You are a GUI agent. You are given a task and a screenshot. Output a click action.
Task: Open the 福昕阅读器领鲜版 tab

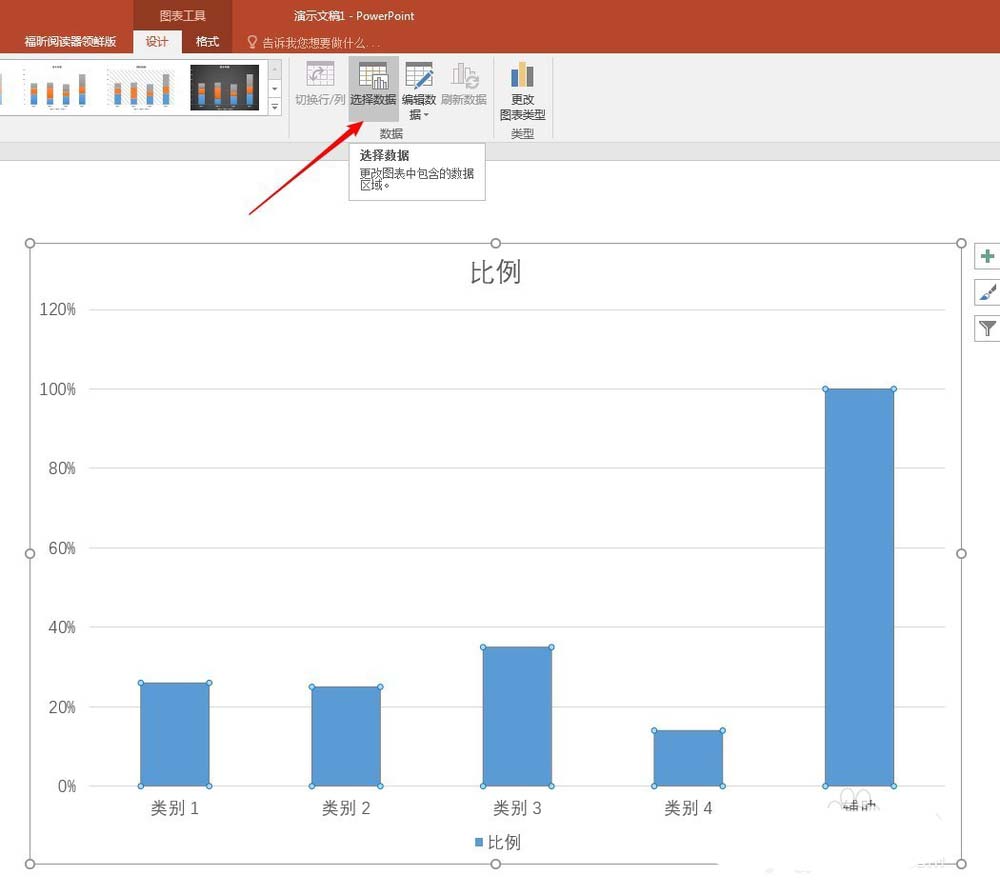click(70, 42)
